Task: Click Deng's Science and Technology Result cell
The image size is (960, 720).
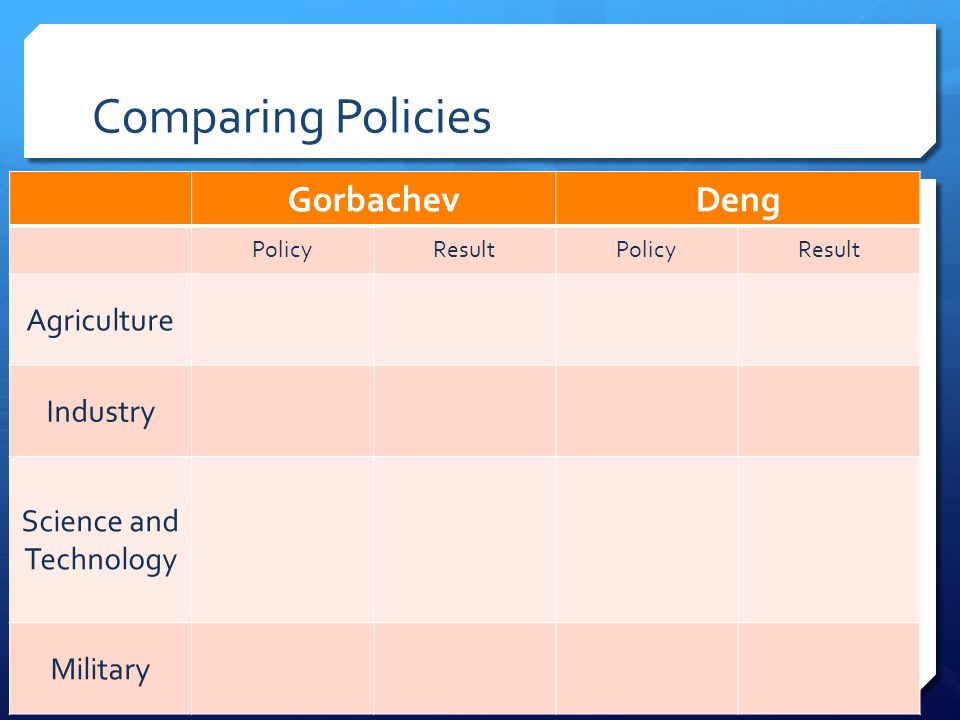Action: 829,540
